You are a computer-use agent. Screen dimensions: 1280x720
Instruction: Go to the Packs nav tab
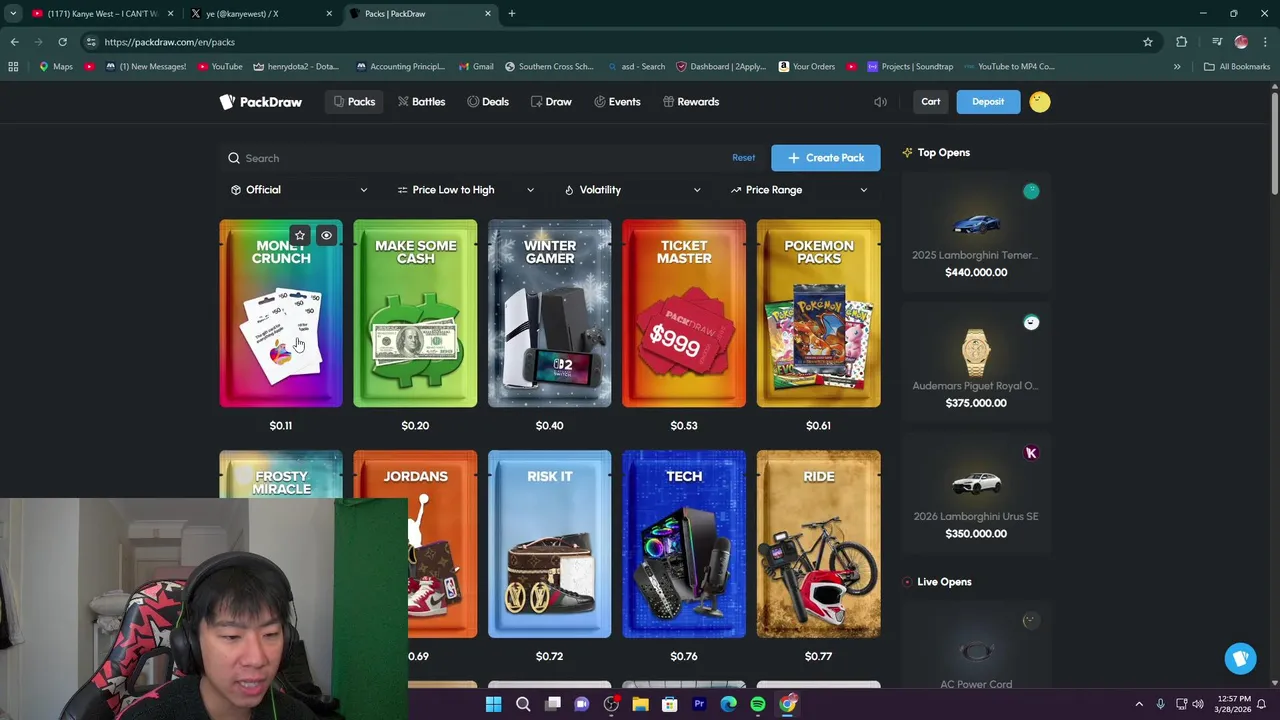[354, 102]
